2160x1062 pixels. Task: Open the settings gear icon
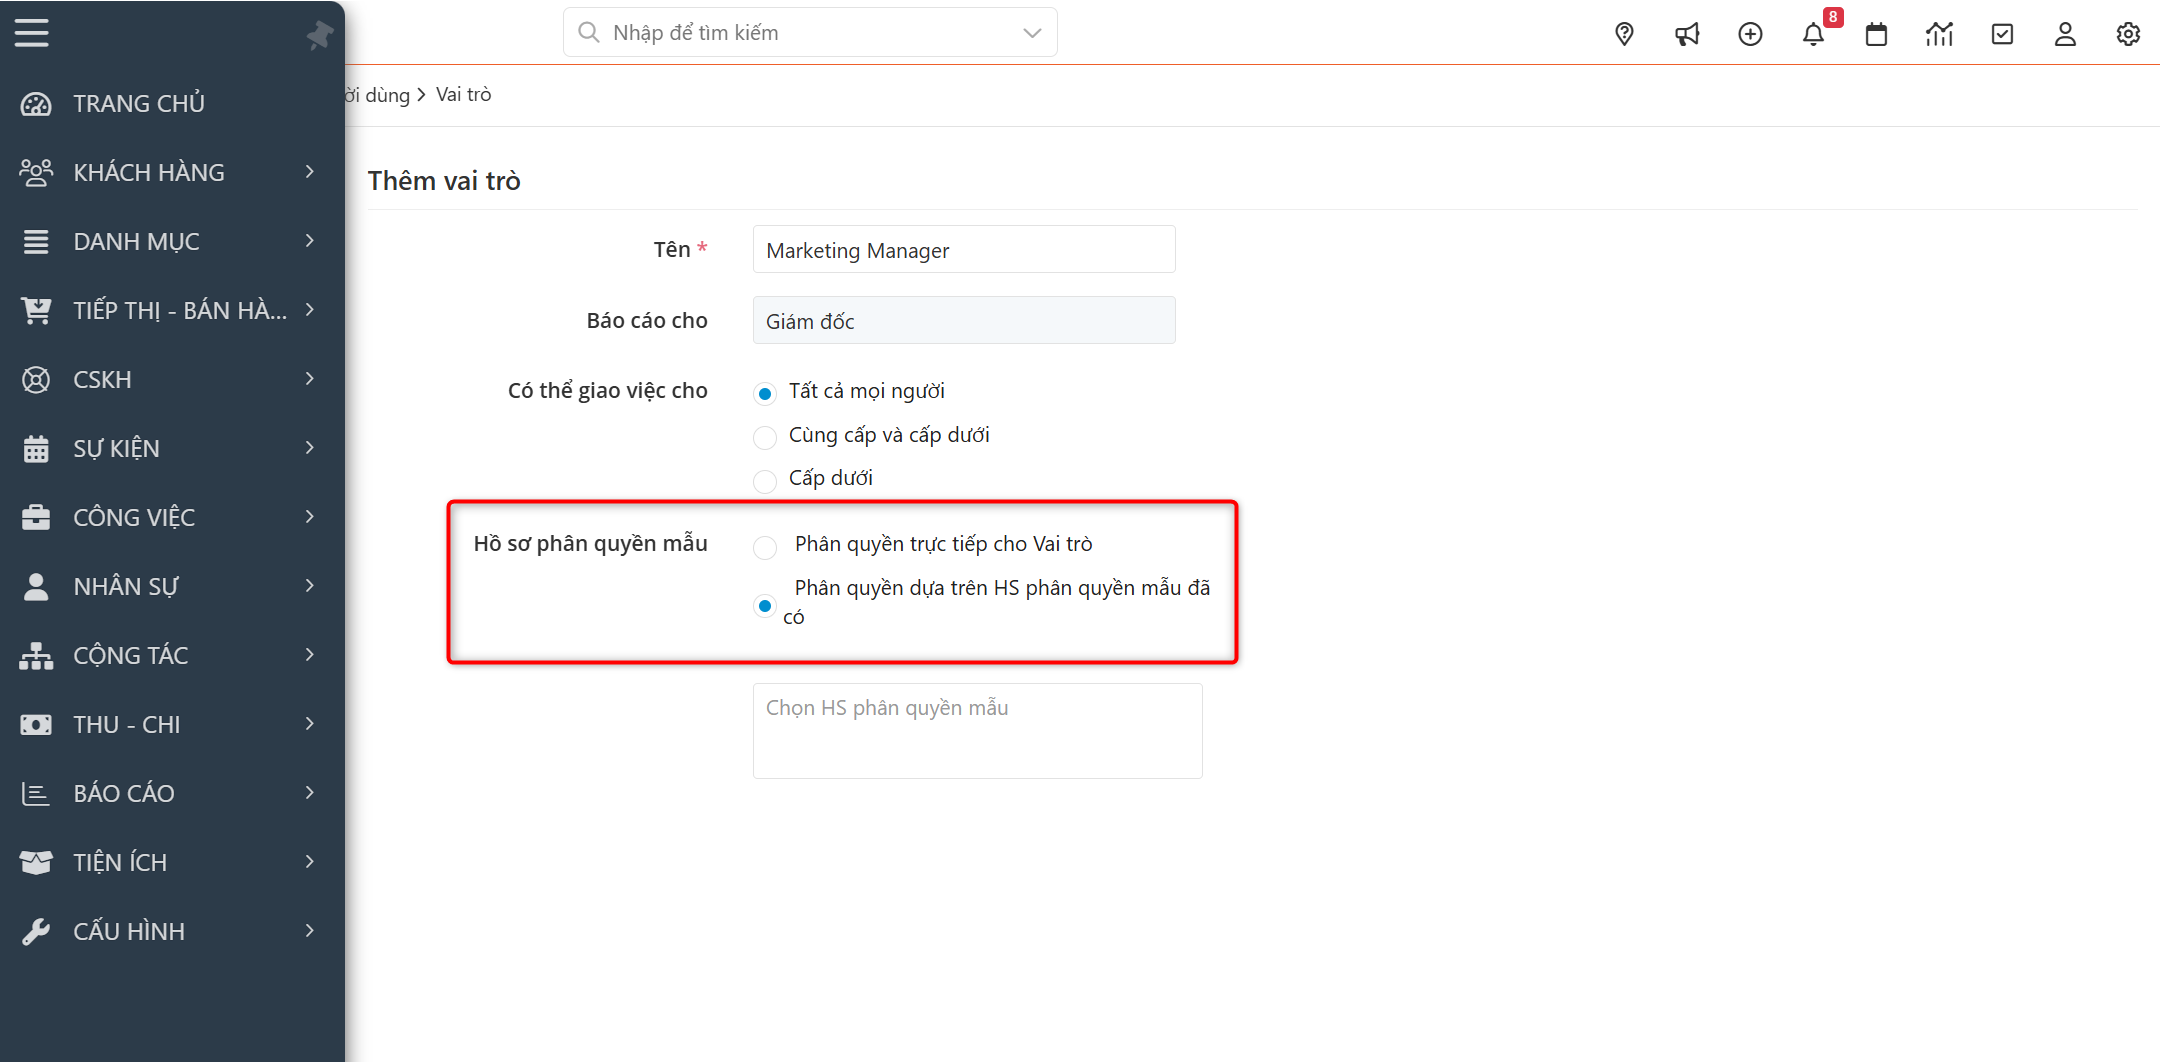coord(2128,35)
